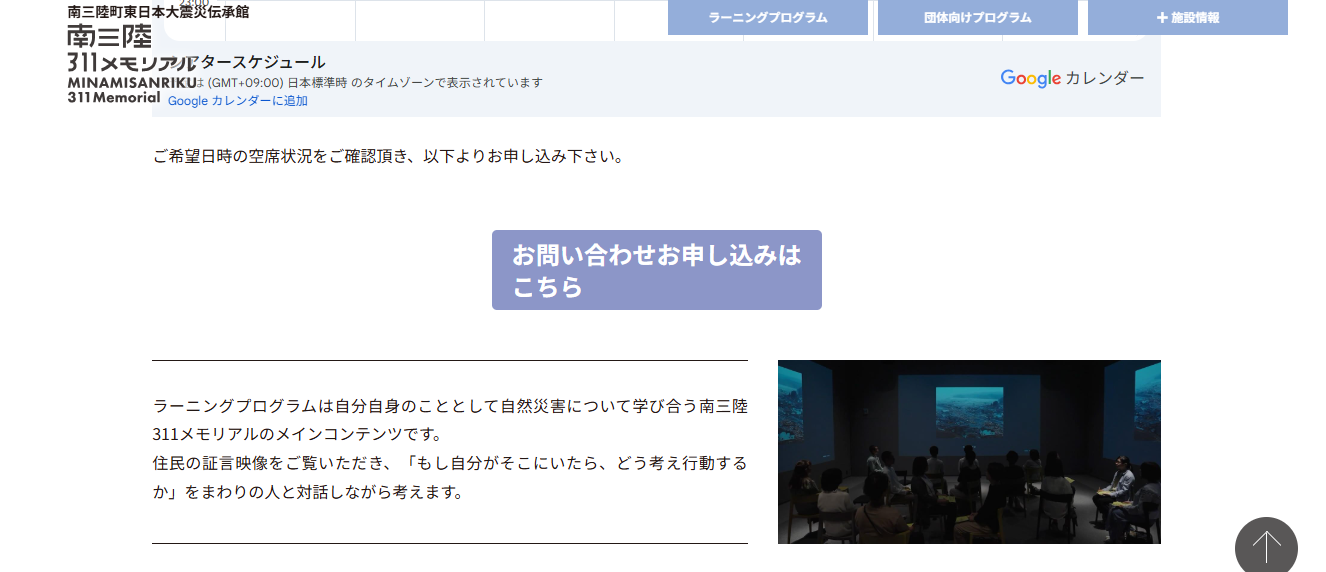The width and height of the screenshot is (1326, 572).
Task: Click the ご希望日時の空席状況 instruction text
Action: (389, 157)
